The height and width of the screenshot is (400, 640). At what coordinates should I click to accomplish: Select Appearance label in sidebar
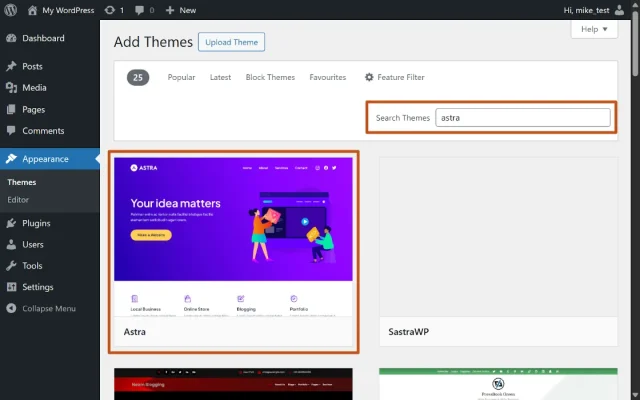coord(45,159)
